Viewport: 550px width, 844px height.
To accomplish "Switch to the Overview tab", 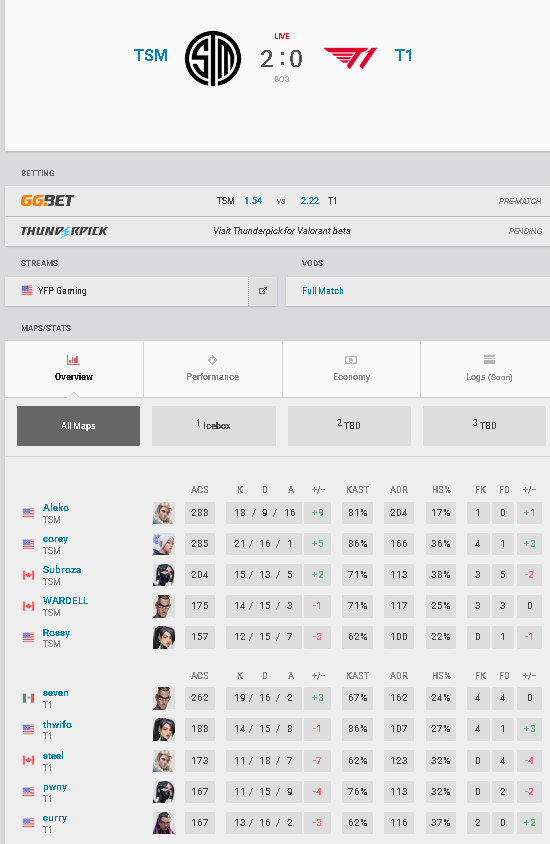I will click(74, 369).
